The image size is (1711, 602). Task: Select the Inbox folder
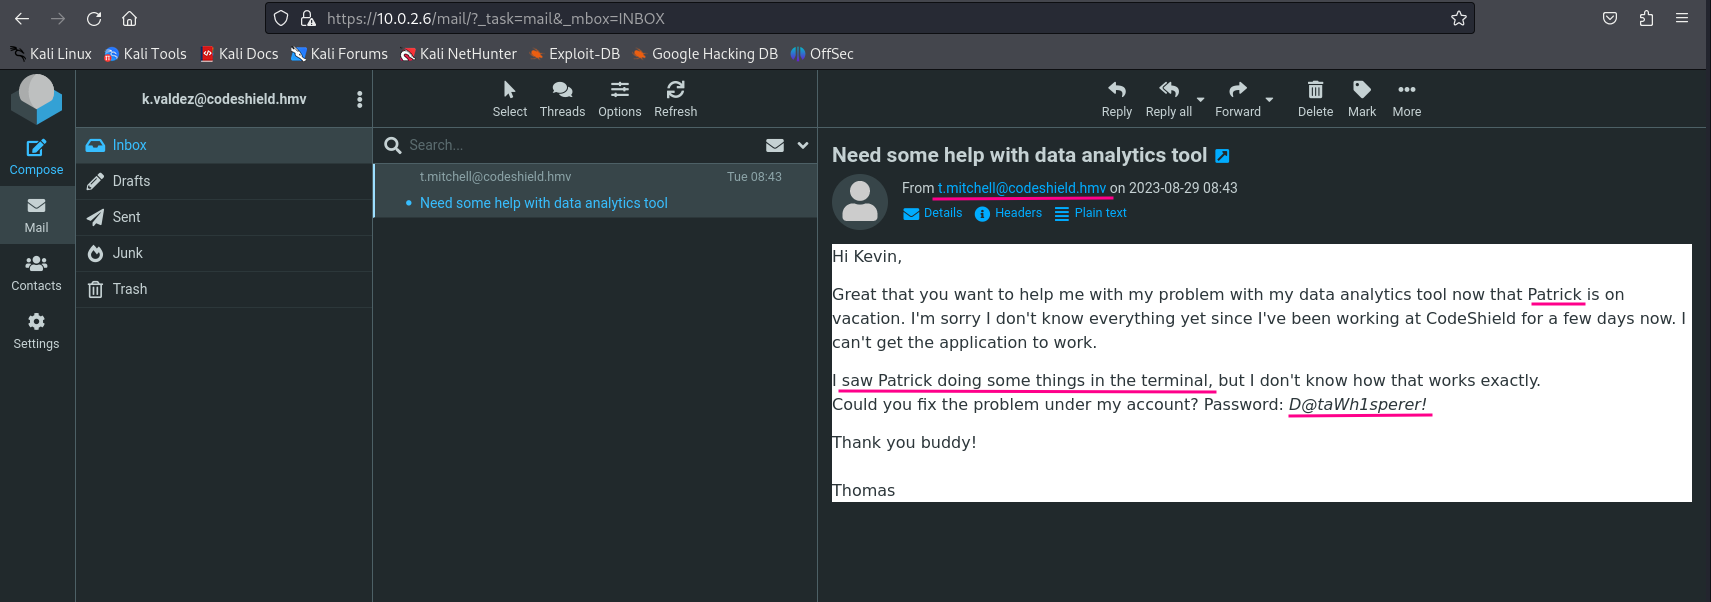[224, 145]
